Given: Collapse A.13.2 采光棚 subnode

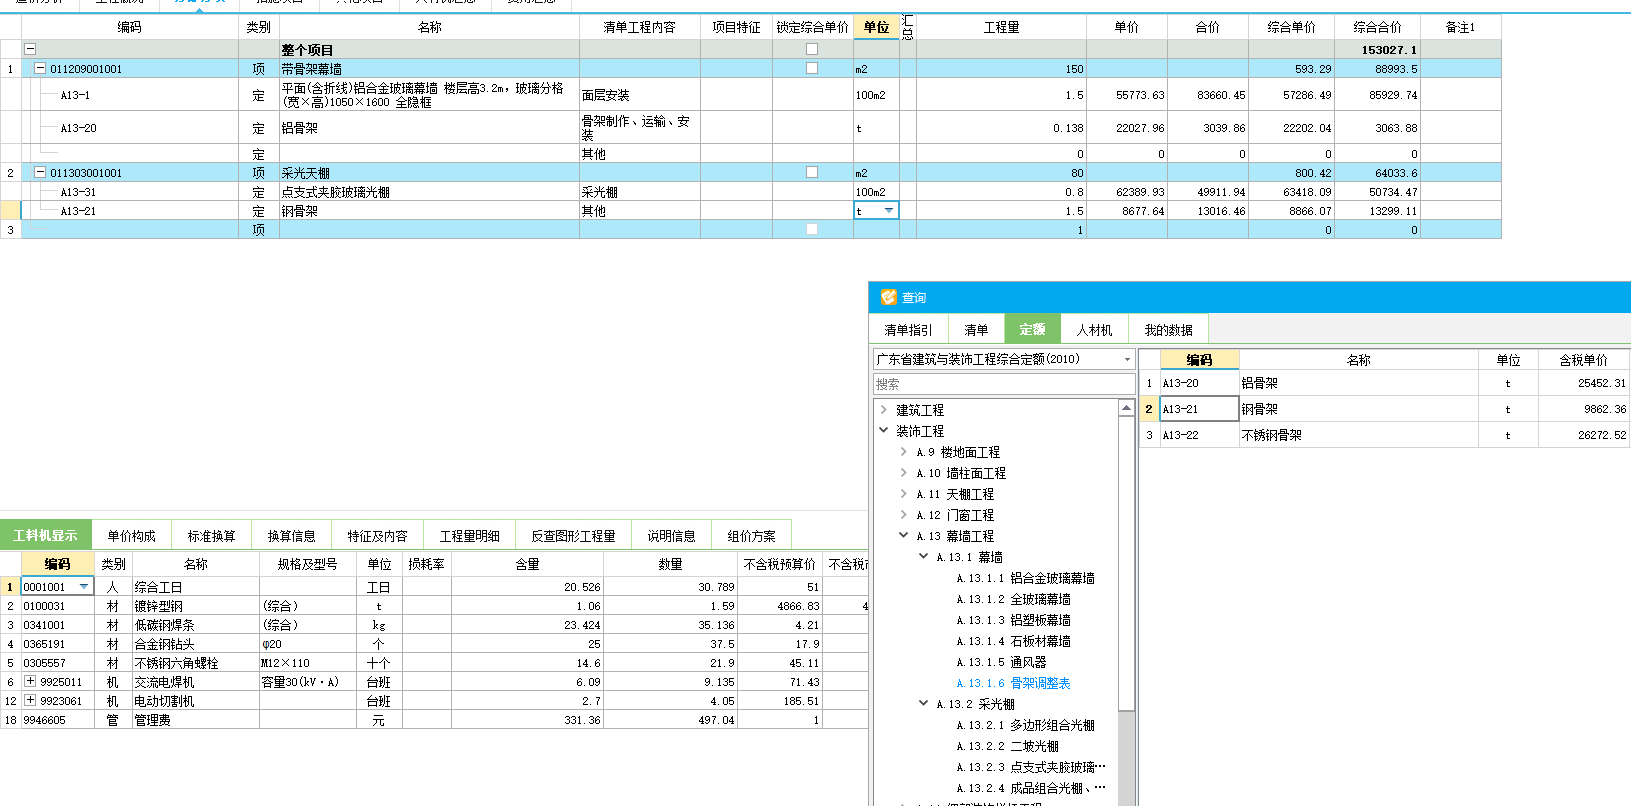Looking at the screenshot, I should click(x=924, y=704).
